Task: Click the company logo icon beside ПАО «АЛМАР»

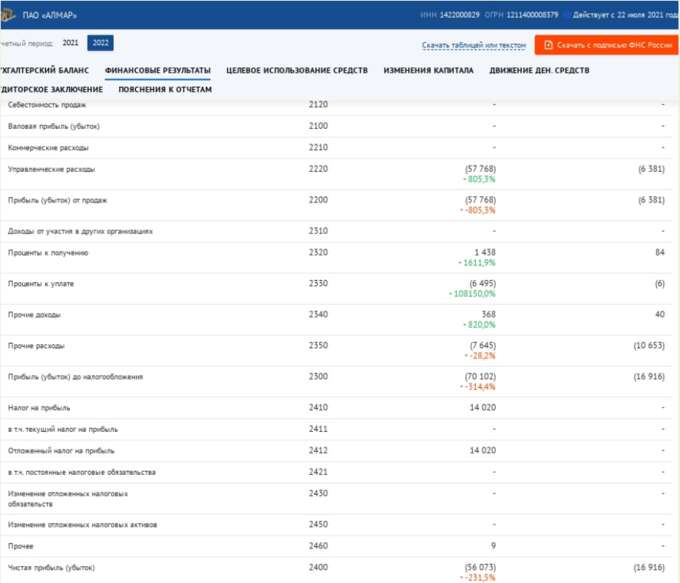Action: tap(8, 15)
